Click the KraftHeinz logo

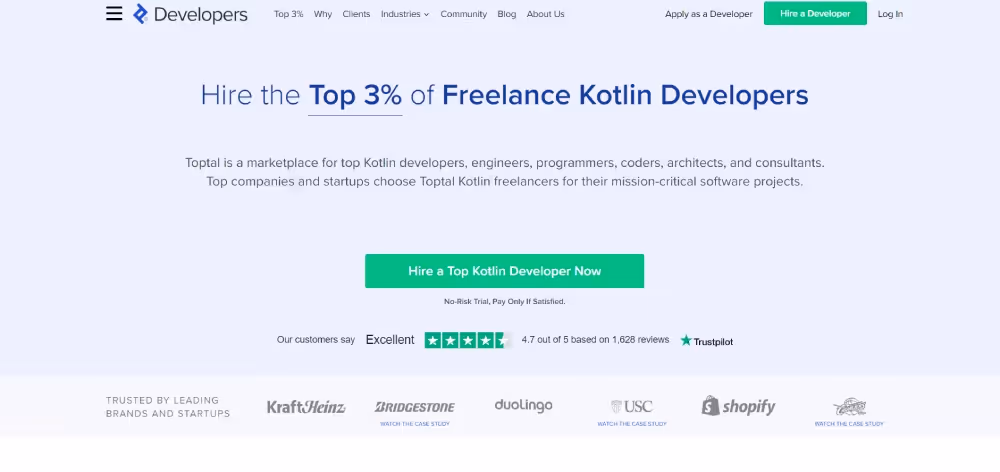306,406
